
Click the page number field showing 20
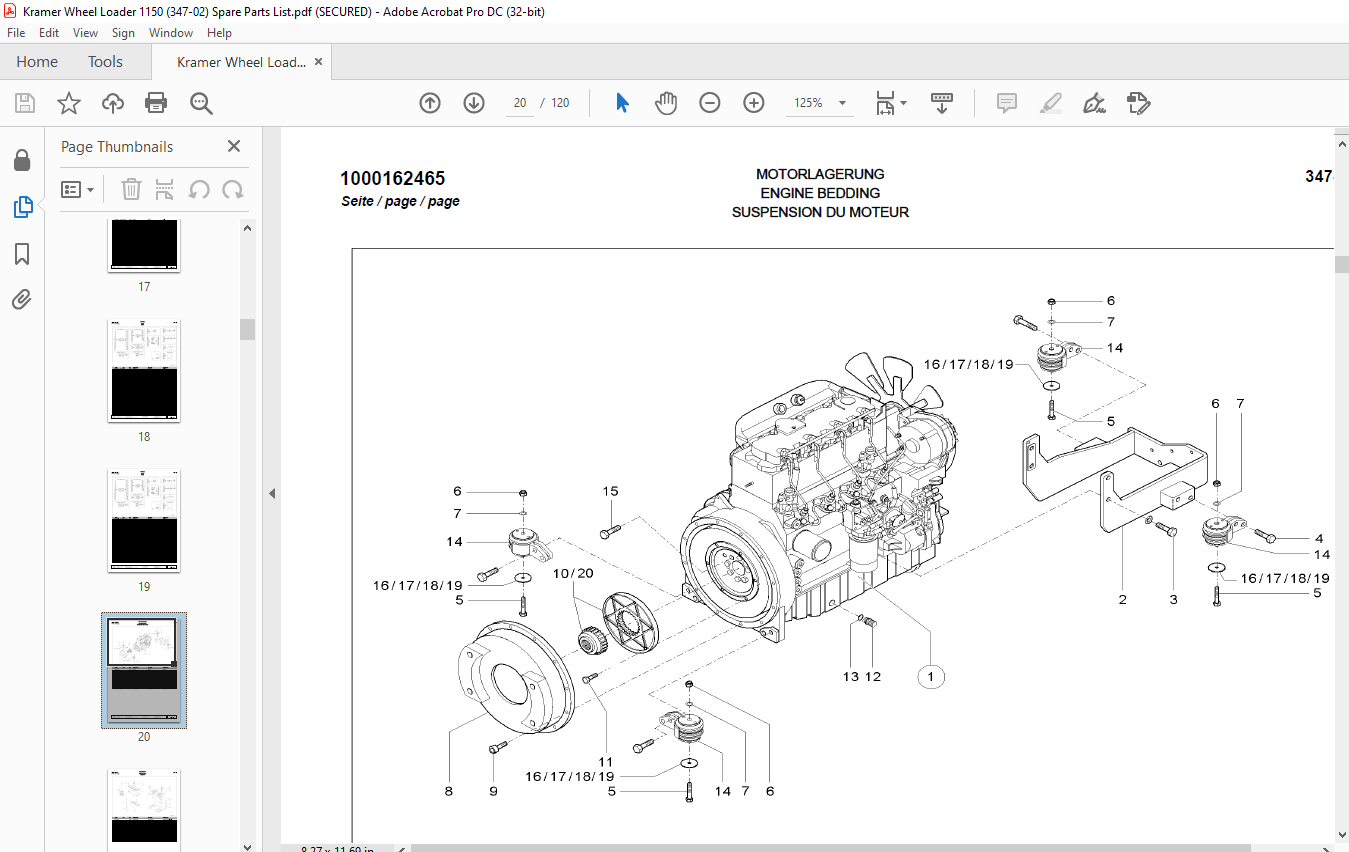520,103
